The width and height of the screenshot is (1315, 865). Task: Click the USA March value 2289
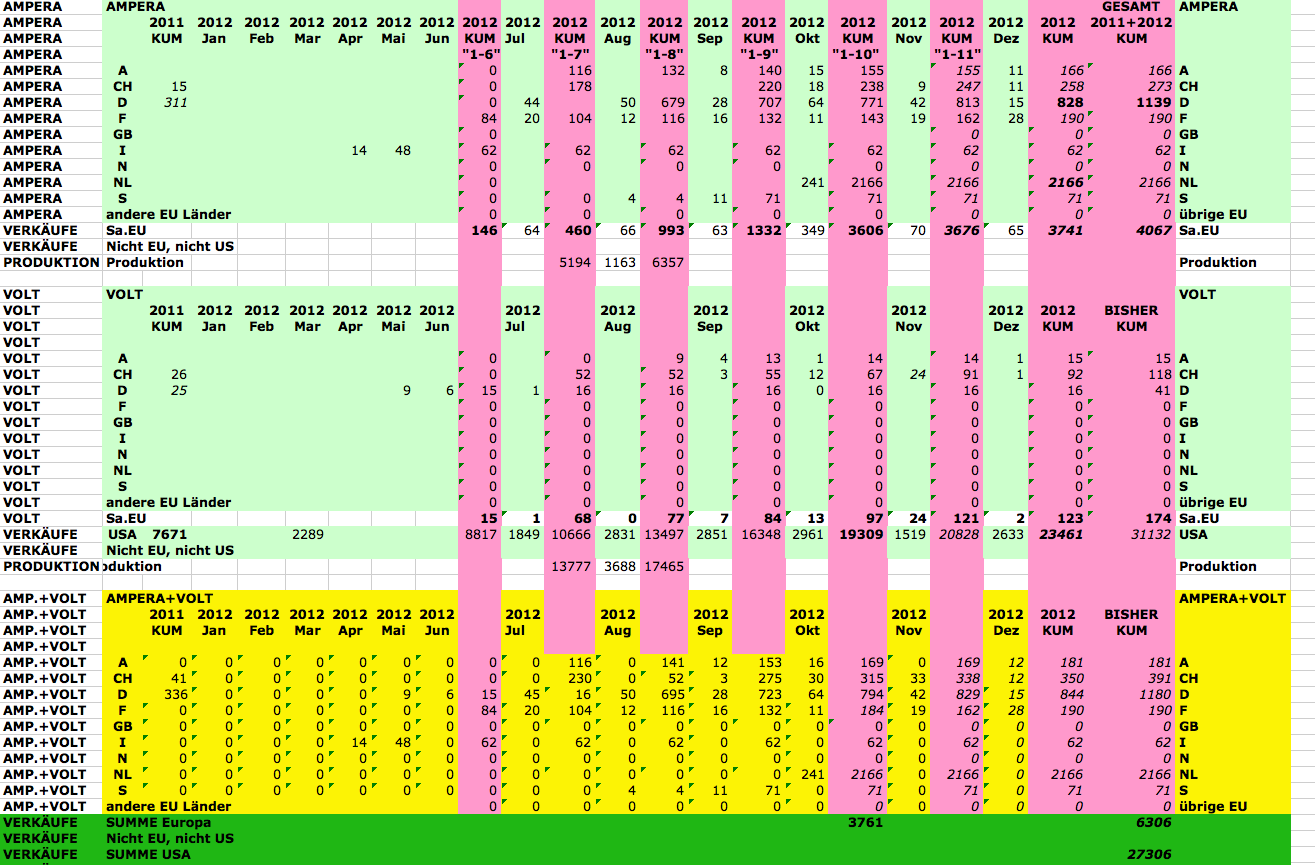click(307, 534)
